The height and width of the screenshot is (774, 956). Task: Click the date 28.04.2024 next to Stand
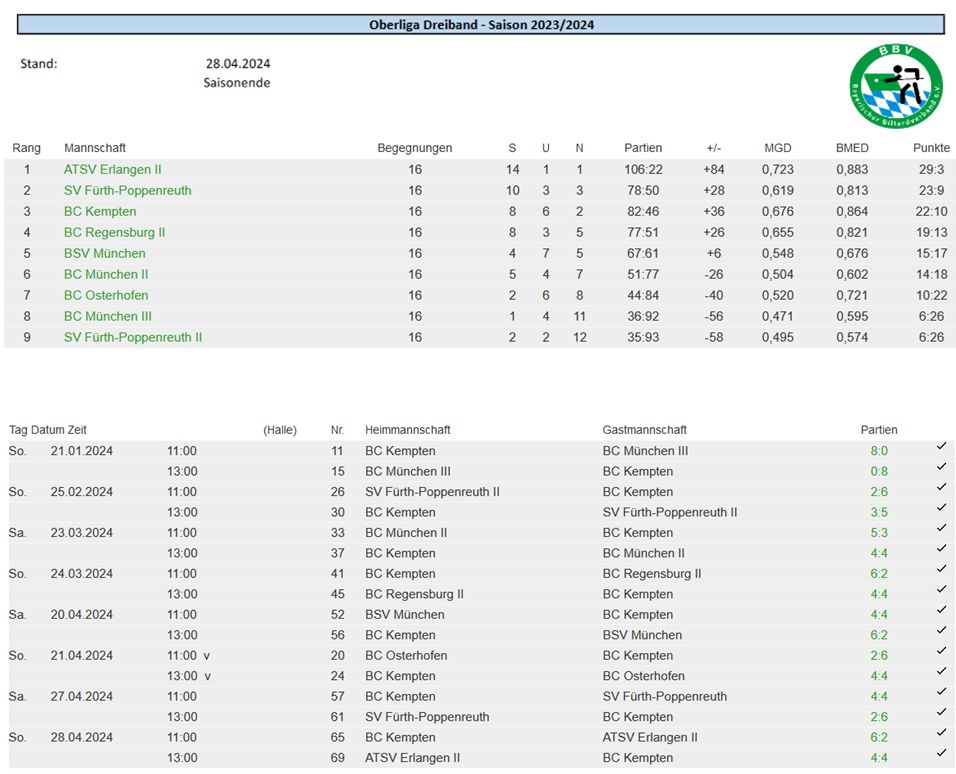(238, 63)
